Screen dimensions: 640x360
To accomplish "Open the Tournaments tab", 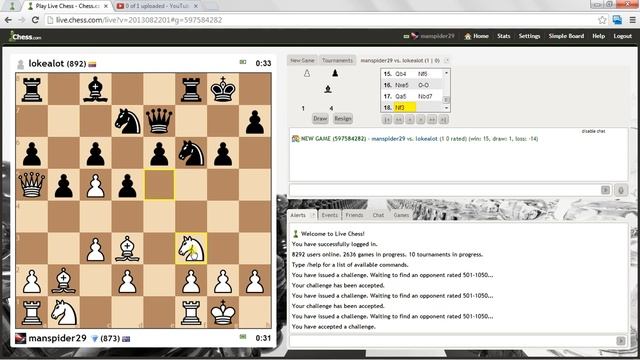I will 337,60.
